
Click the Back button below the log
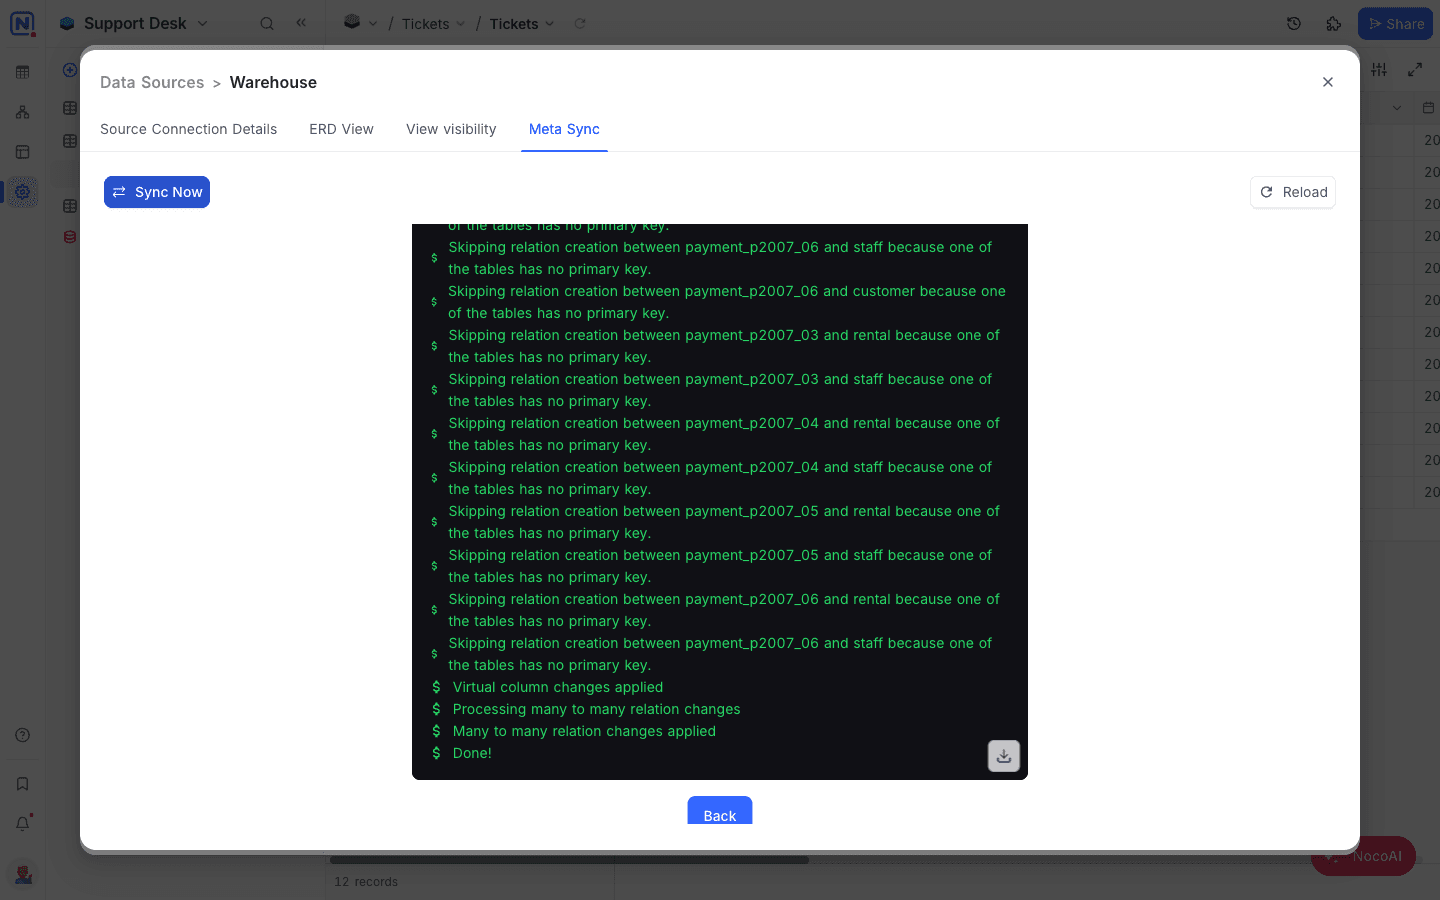pos(720,811)
